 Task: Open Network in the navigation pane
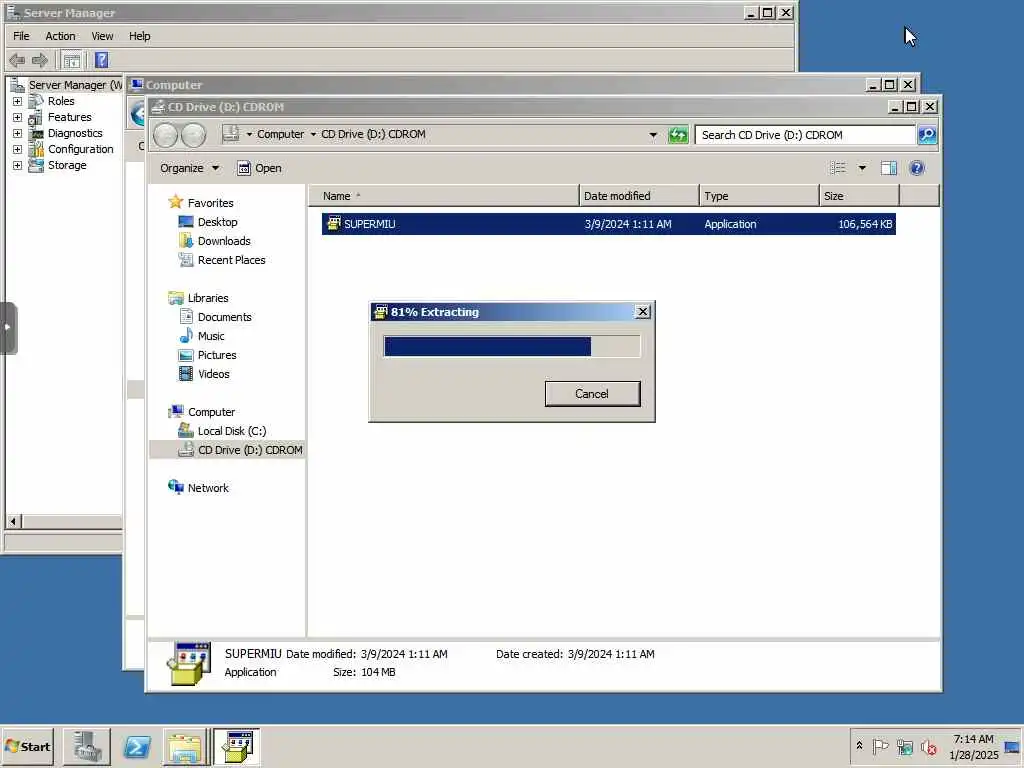pyautogui.click(x=199, y=488)
